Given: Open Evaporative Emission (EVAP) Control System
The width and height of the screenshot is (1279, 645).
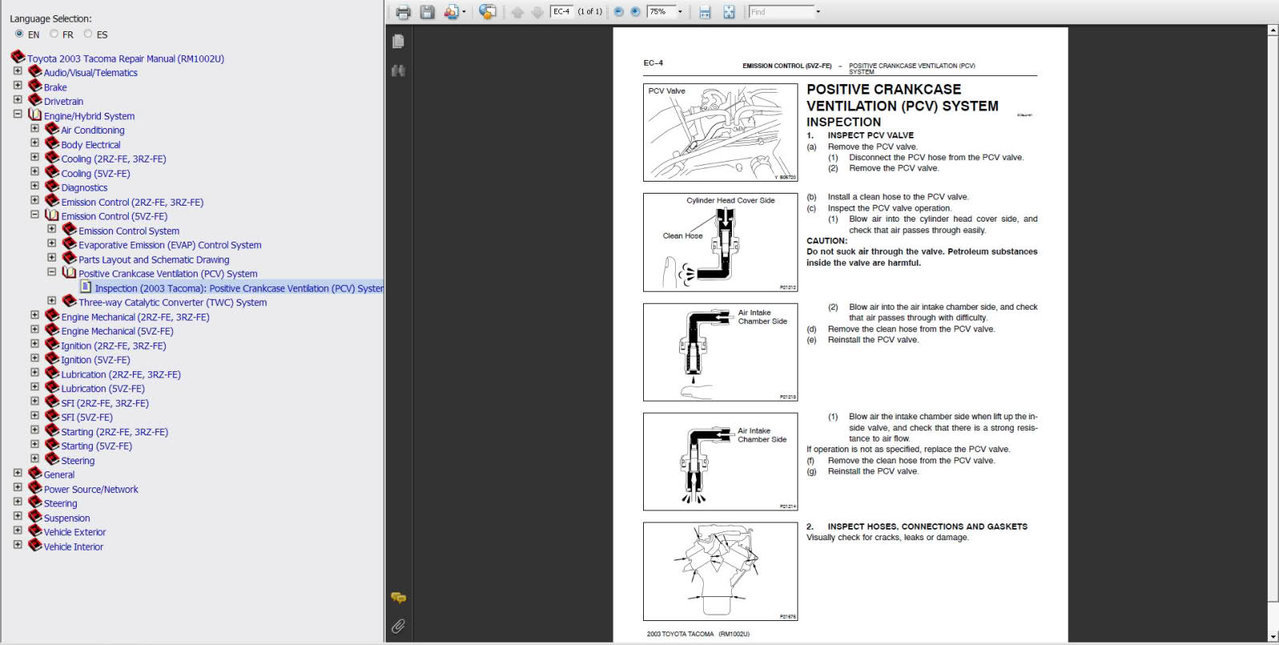Looking at the screenshot, I should [170, 245].
